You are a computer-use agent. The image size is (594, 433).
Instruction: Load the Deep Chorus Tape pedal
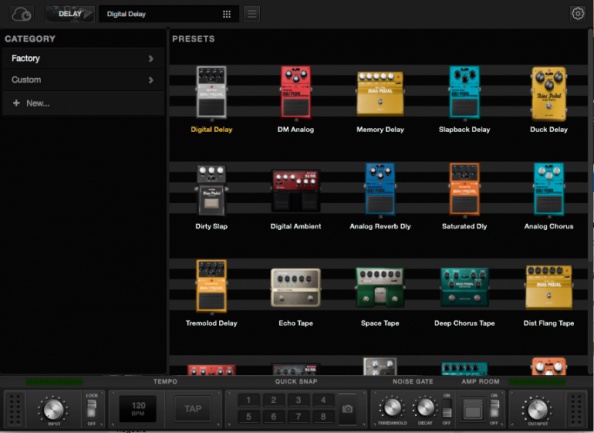464,288
